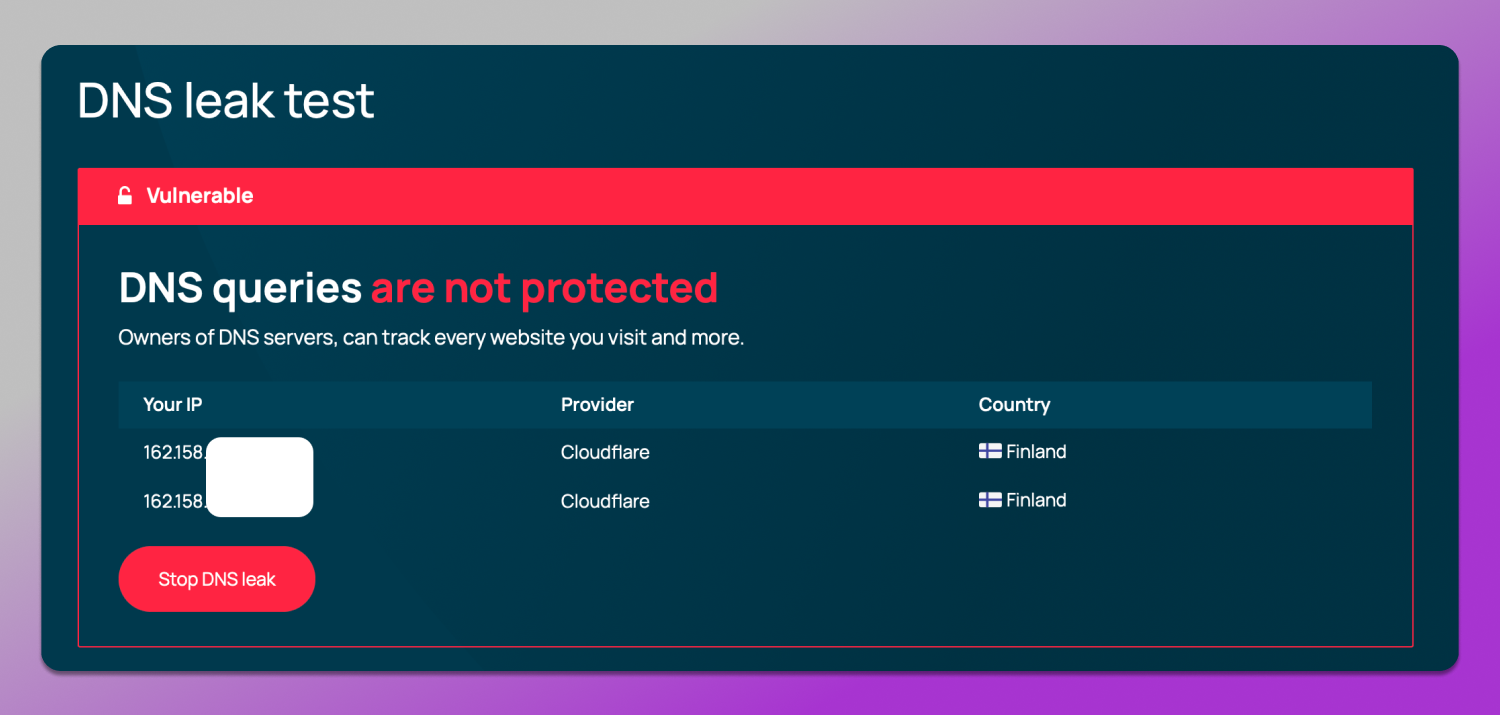Select the Cloudflare entry in the second row
1500x715 pixels.
[605, 501]
